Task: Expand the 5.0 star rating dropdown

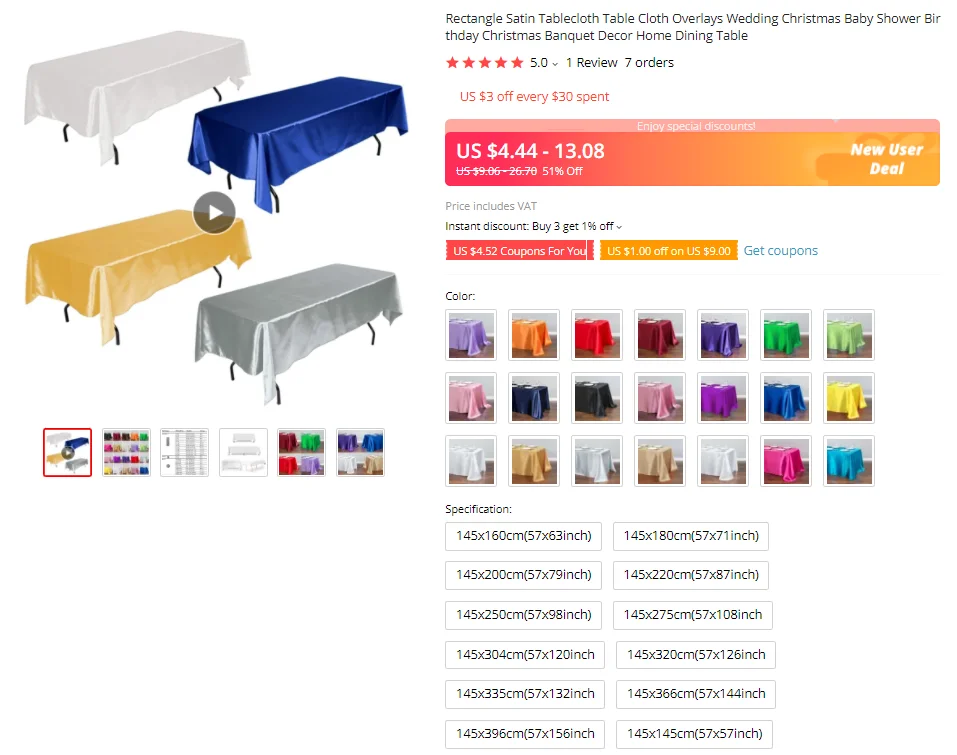Action: pyautogui.click(x=544, y=63)
